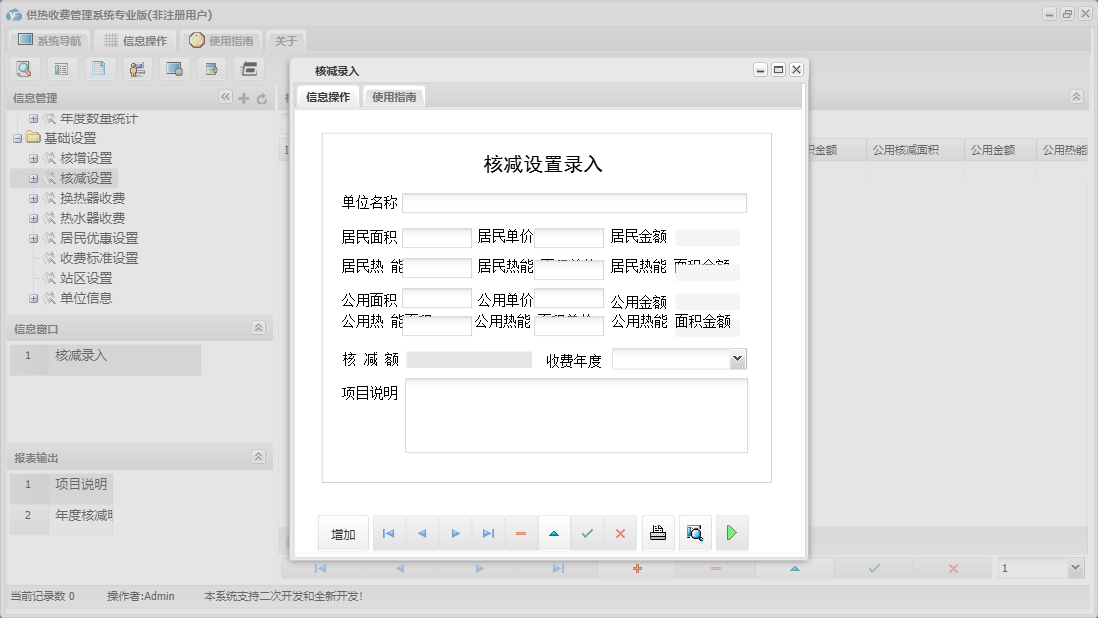Viewport: 1098px width, 618px height.
Task: Open the 收费年度 dropdown
Action: pyautogui.click(x=735, y=358)
